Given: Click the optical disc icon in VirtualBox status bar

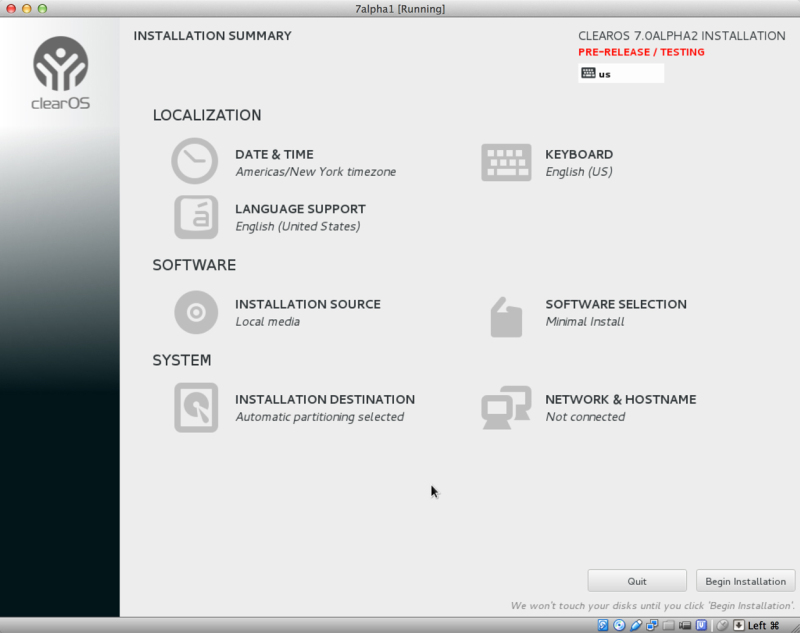Looking at the screenshot, I should tap(619, 625).
